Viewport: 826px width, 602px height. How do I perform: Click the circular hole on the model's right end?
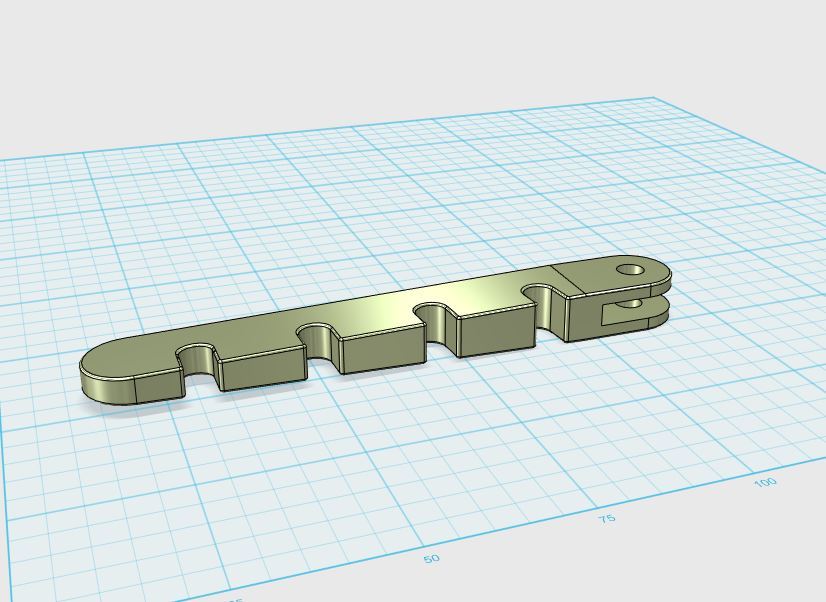630,269
